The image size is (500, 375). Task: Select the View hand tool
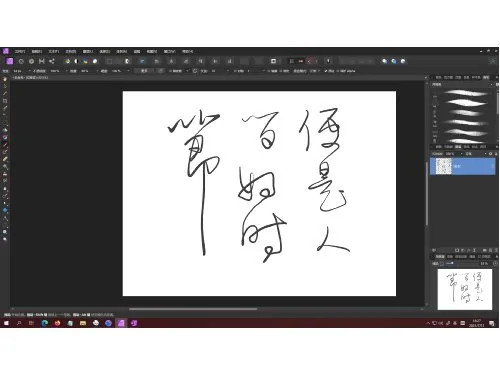[5, 79]
